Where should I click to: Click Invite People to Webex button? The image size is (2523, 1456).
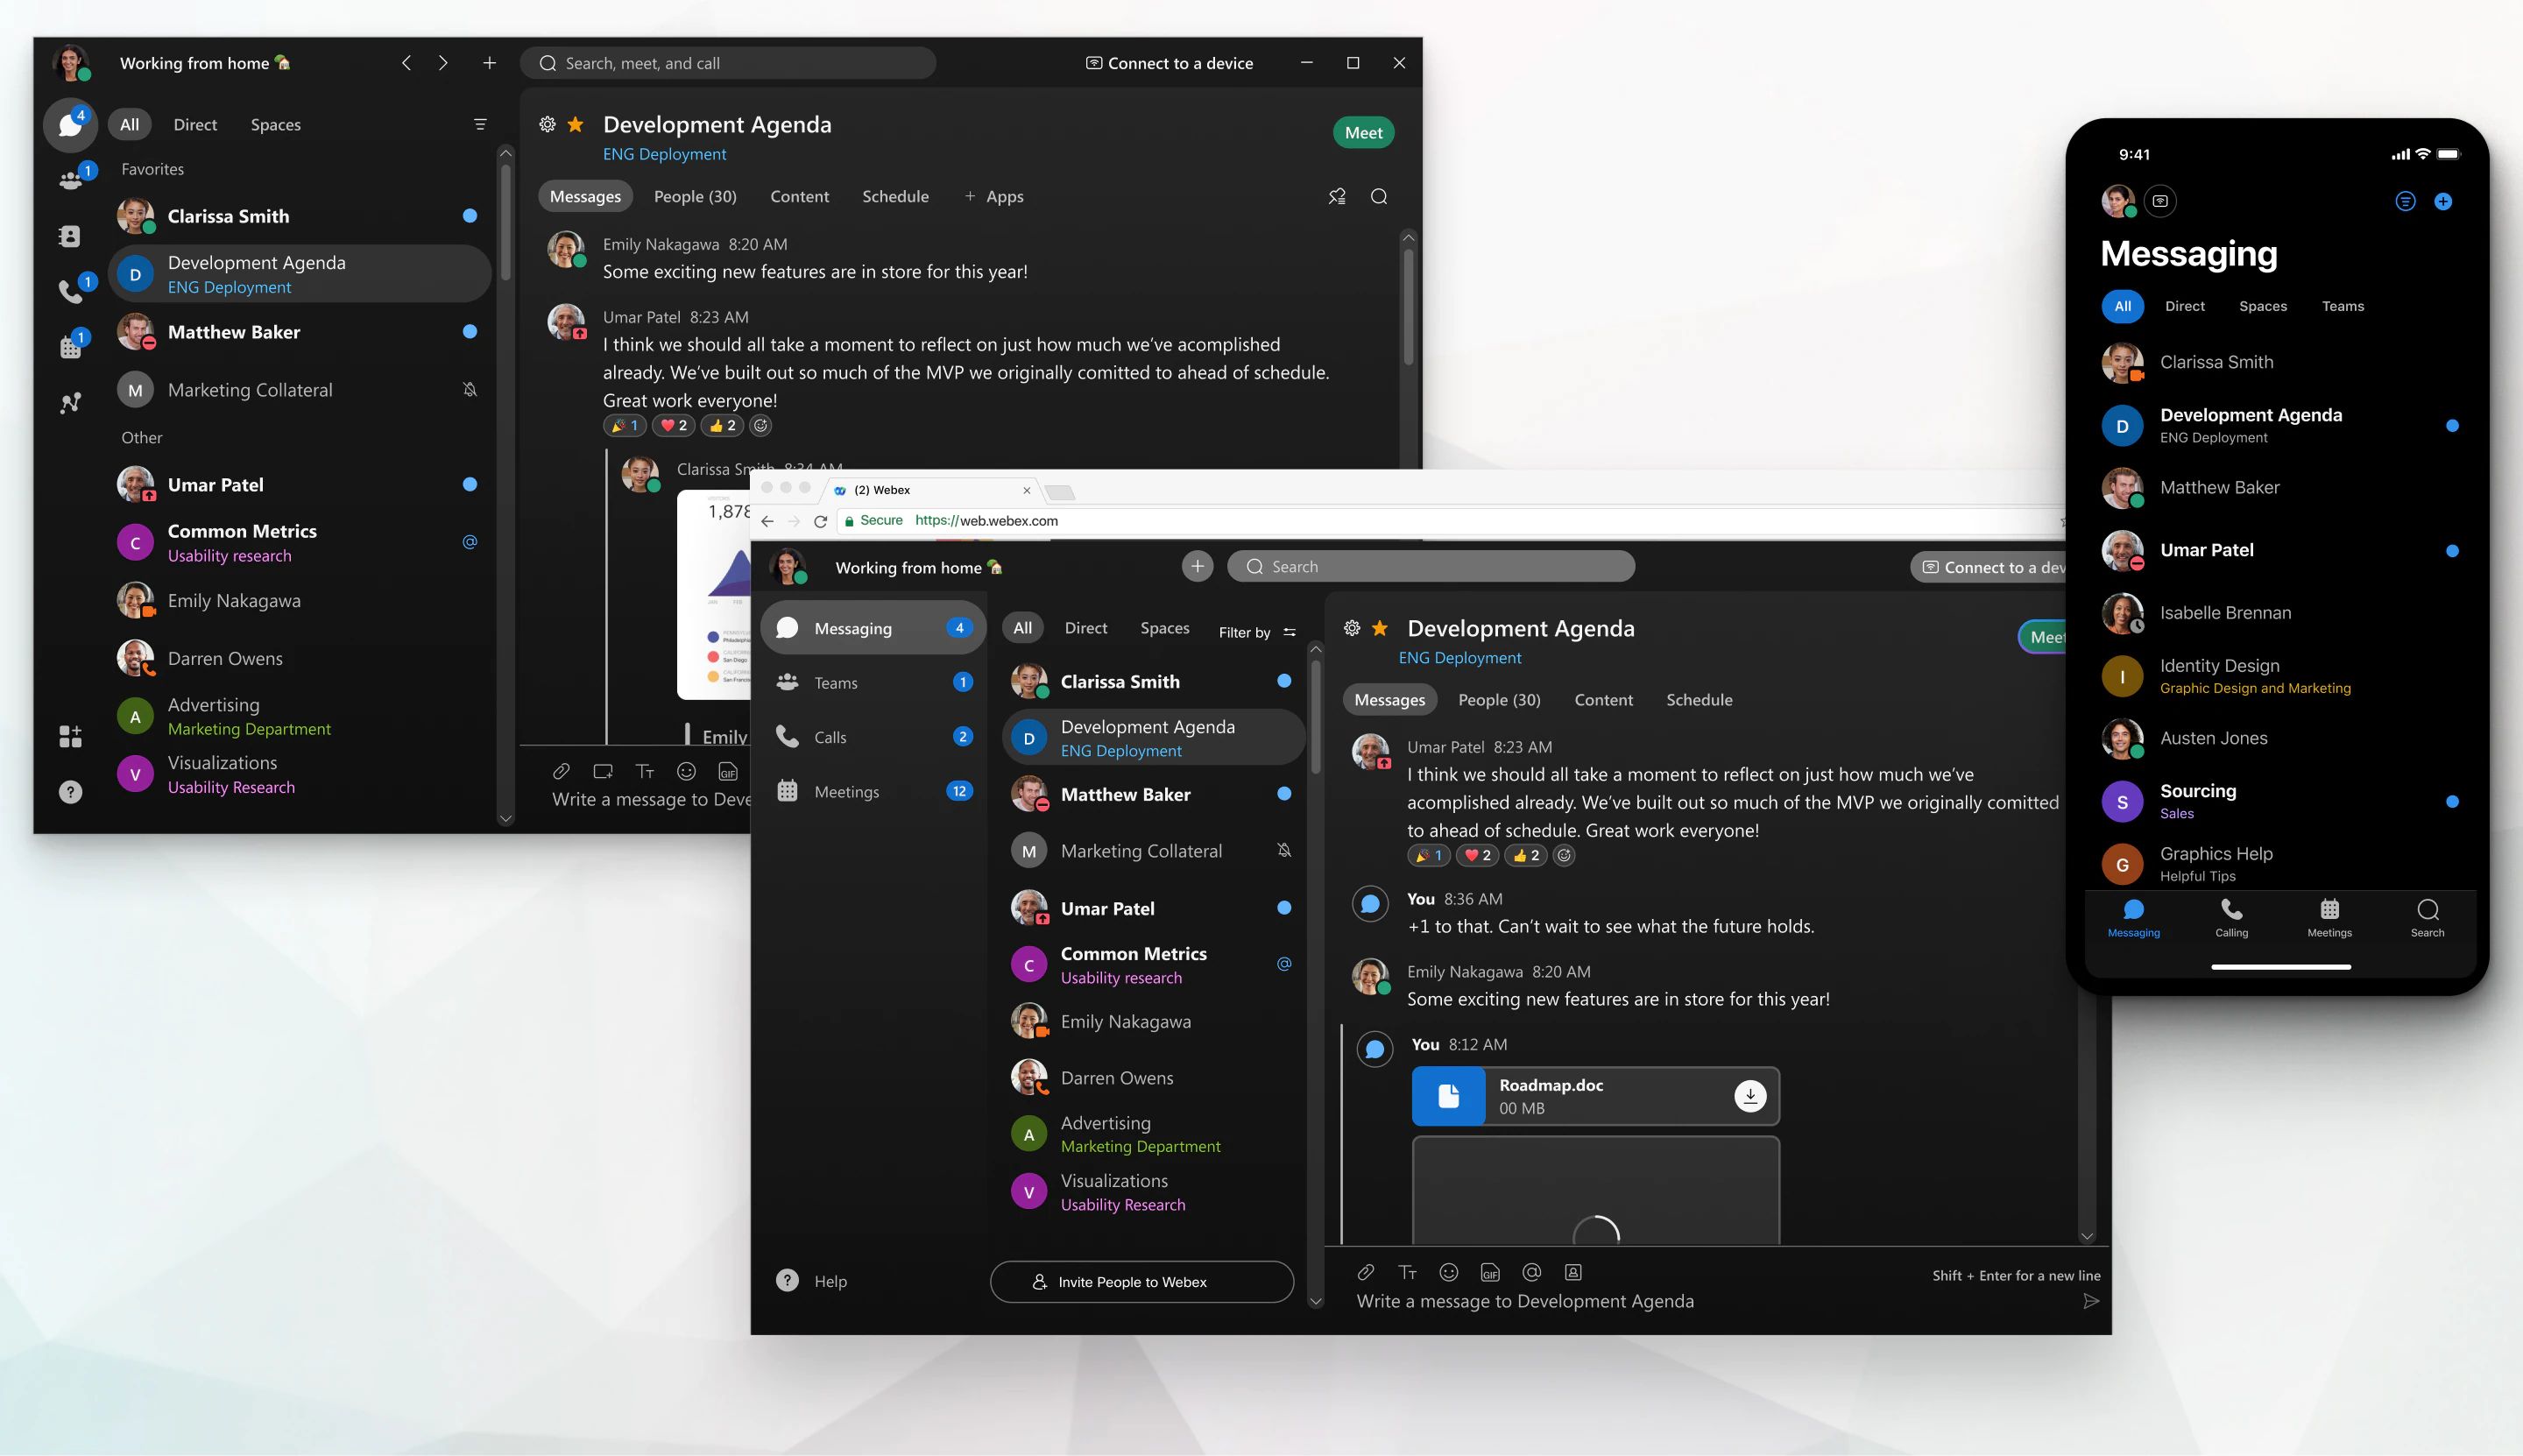point(1142,1282)
